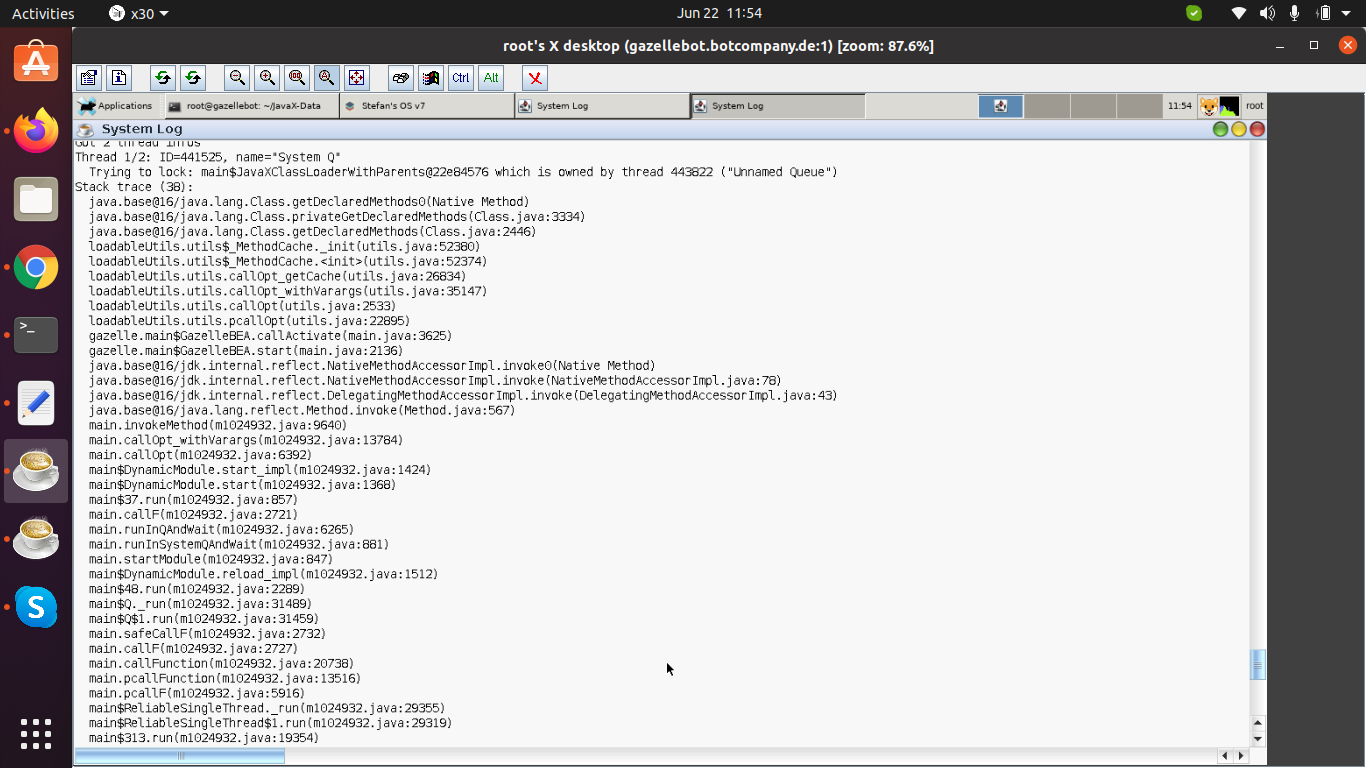Send Ctrl-Alt-Del using the keys icon

tap(401, 78)
